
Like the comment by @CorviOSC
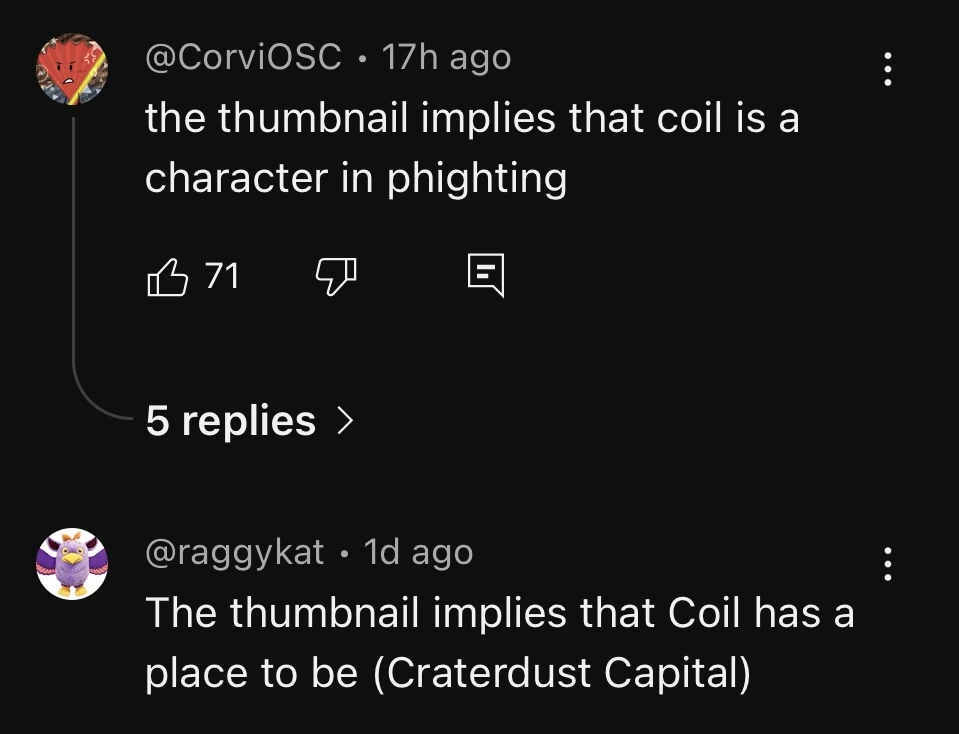click(167, 276)
